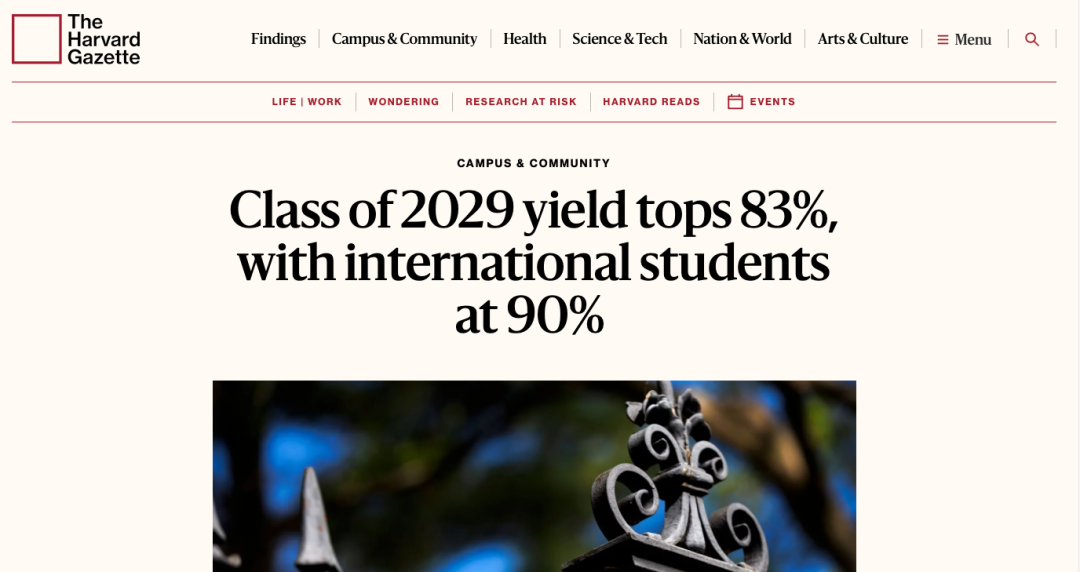Screen dimensions: 1080x572
Task: Open the Events link text
Action: [x=773, y=102]
